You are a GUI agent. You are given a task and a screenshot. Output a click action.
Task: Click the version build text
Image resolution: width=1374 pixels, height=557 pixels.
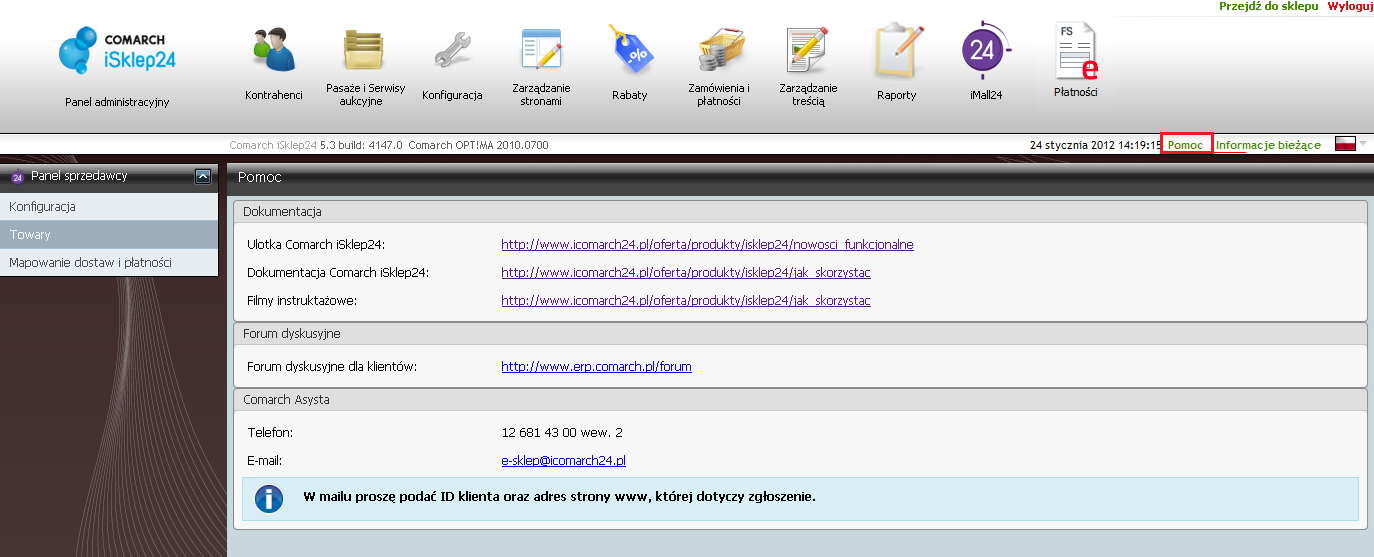(x=389, y=145)
